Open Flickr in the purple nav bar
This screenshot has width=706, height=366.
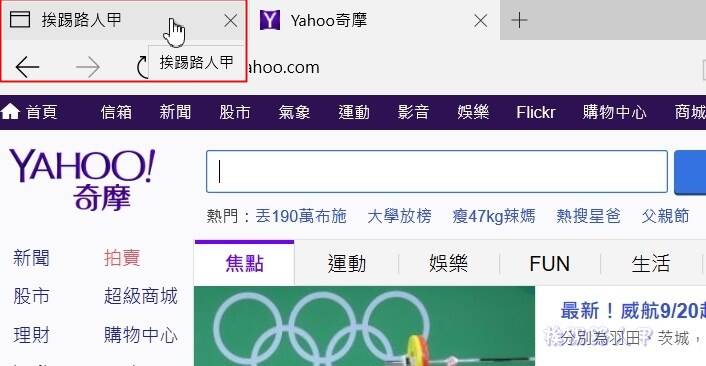[536, 112]
